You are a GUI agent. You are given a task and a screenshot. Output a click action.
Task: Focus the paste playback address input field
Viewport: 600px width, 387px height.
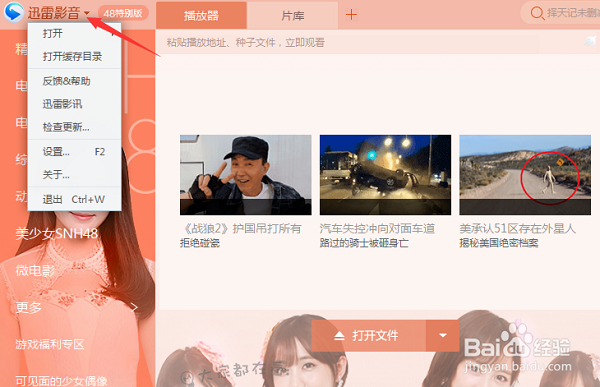[x=347, y=42]
